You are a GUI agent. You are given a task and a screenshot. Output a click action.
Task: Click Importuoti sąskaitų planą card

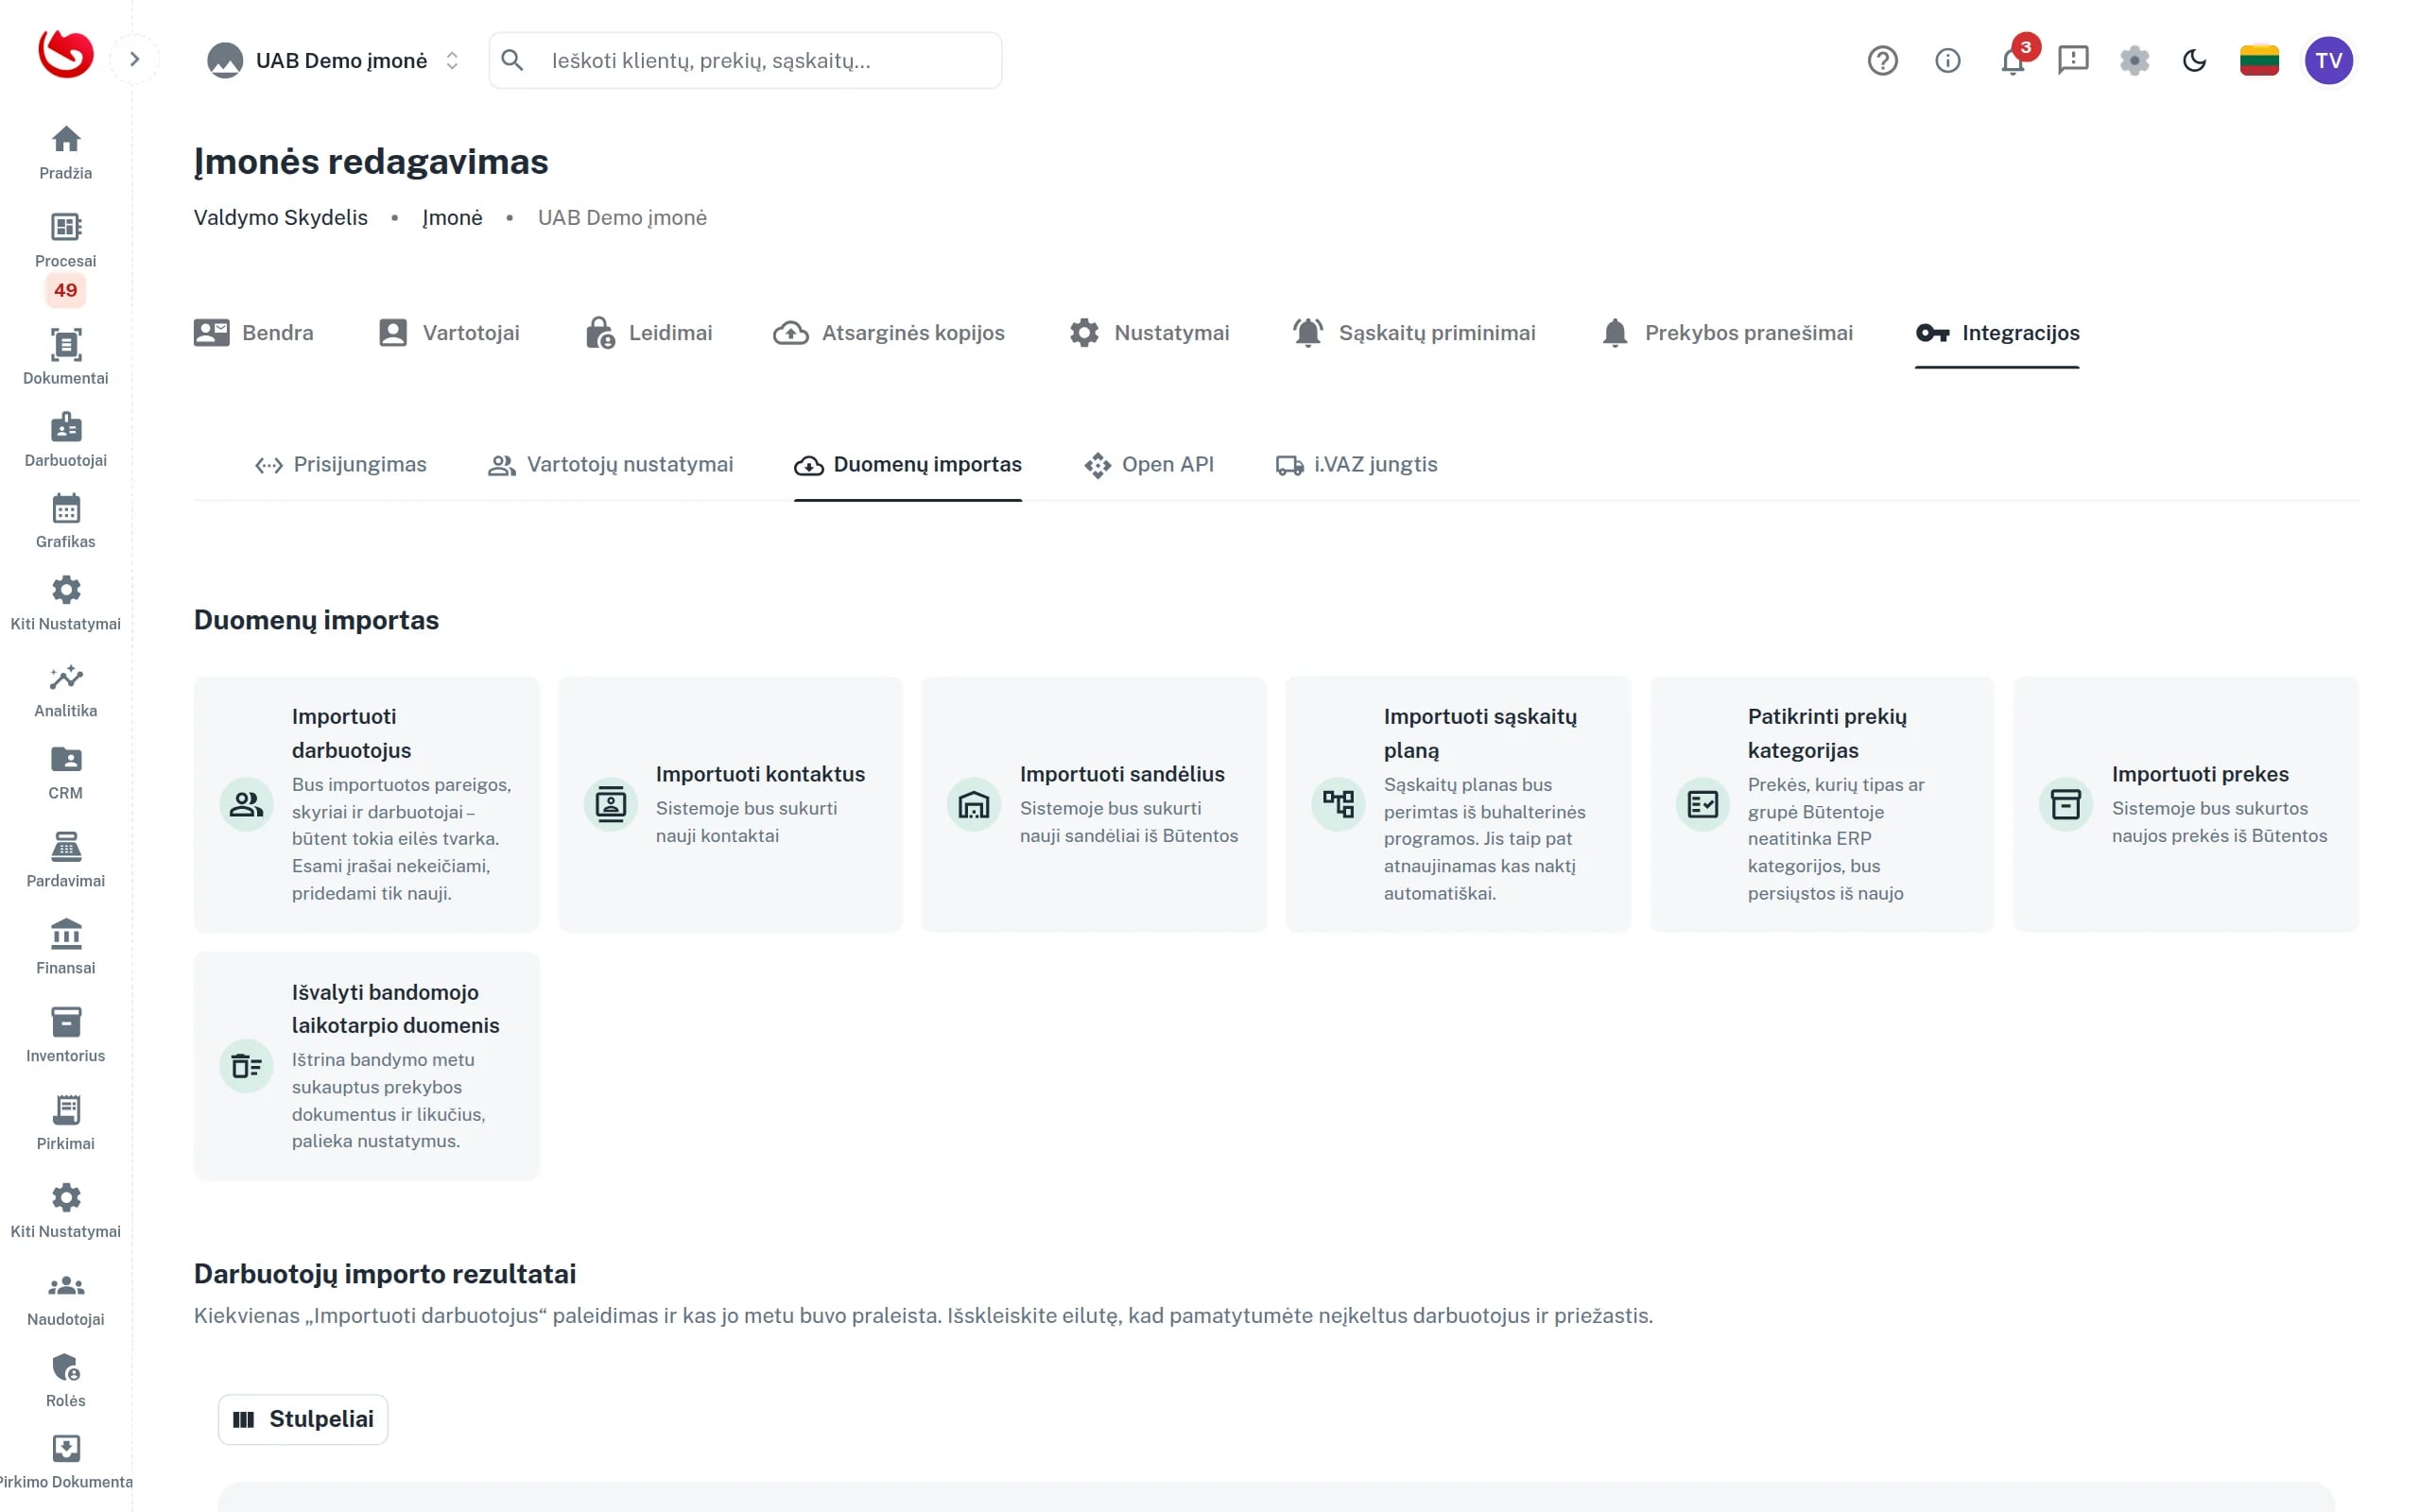[1458, 804]
